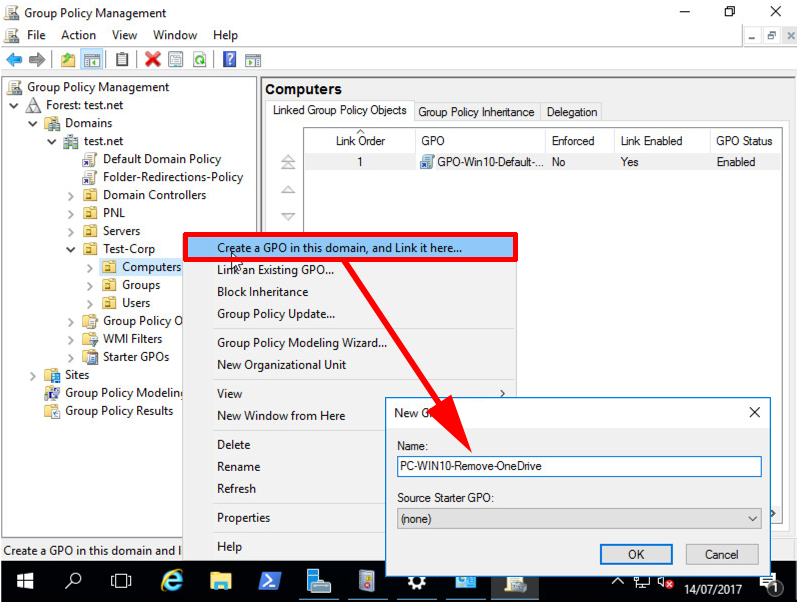Open Internet Explorer from the taskbar
This screenshot has height=602, width=797.
coord(172,581)
